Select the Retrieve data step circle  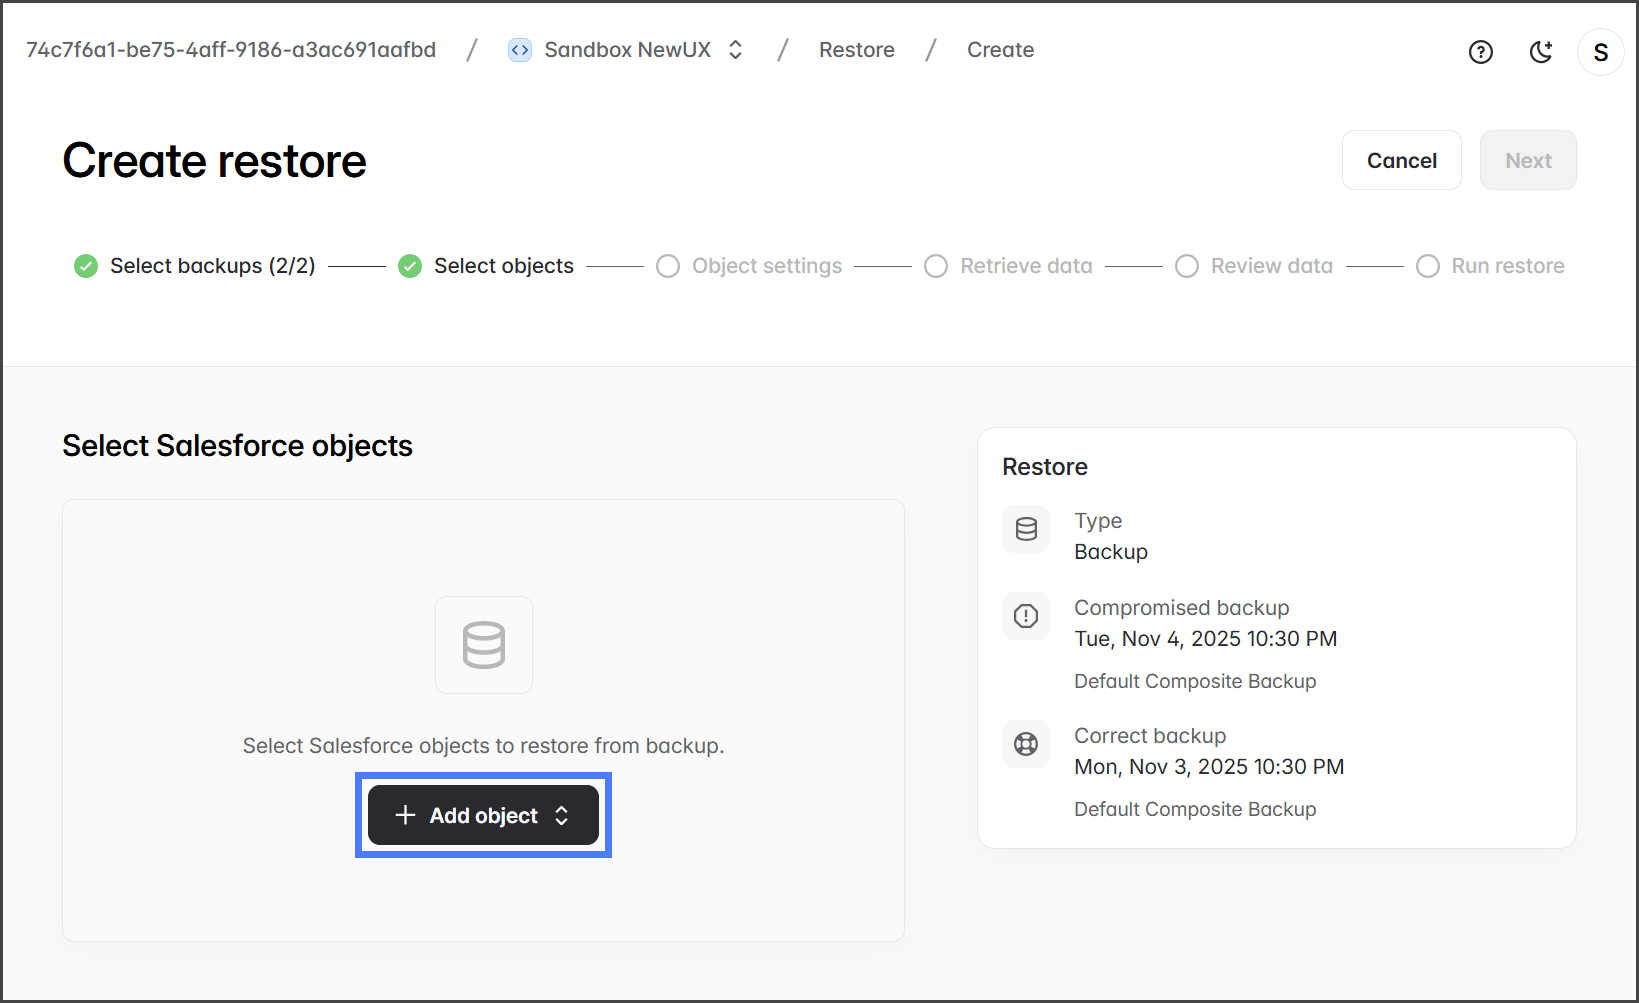936,266
